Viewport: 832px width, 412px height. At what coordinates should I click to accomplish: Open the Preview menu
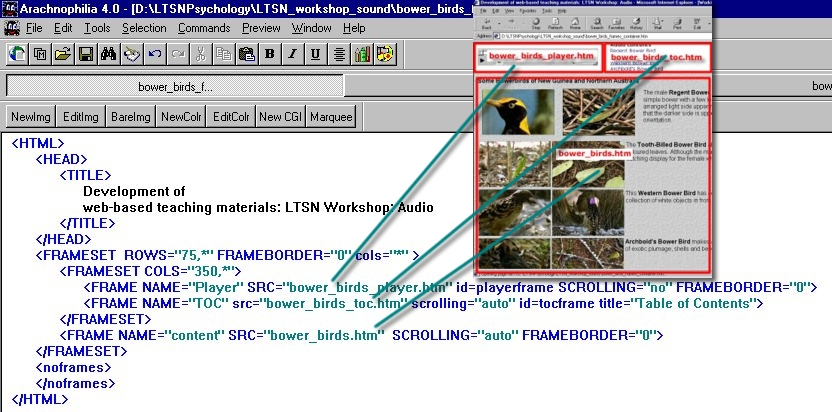tap(261, 27)
